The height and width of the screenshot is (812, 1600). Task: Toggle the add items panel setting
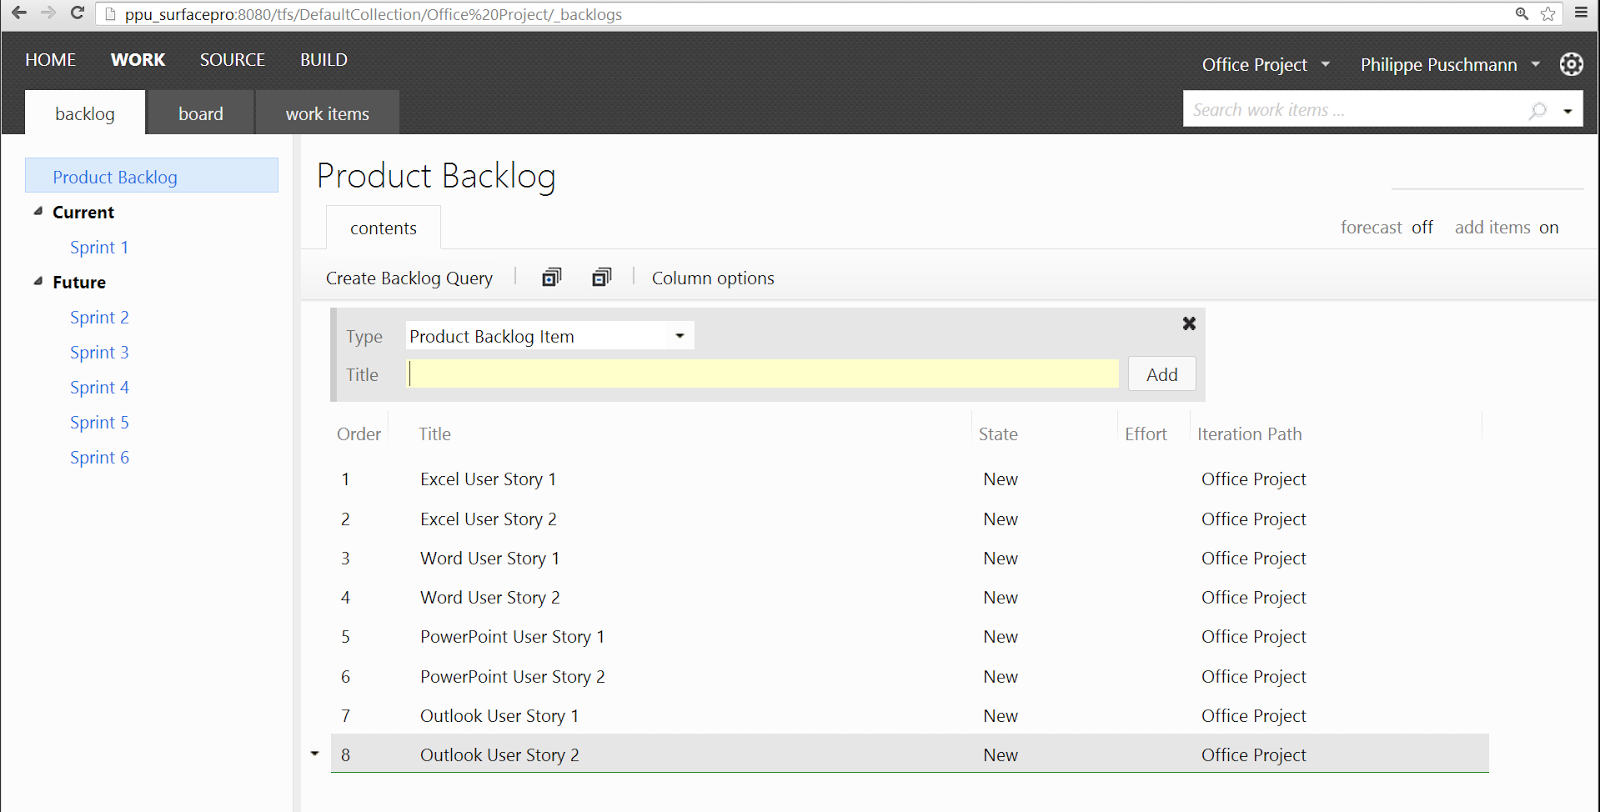tap(1548, 228)
